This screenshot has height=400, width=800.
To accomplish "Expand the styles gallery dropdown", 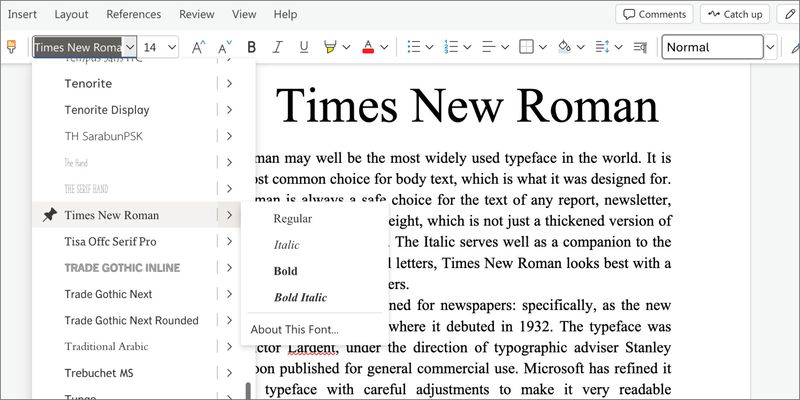I will (x=770, y=47).
